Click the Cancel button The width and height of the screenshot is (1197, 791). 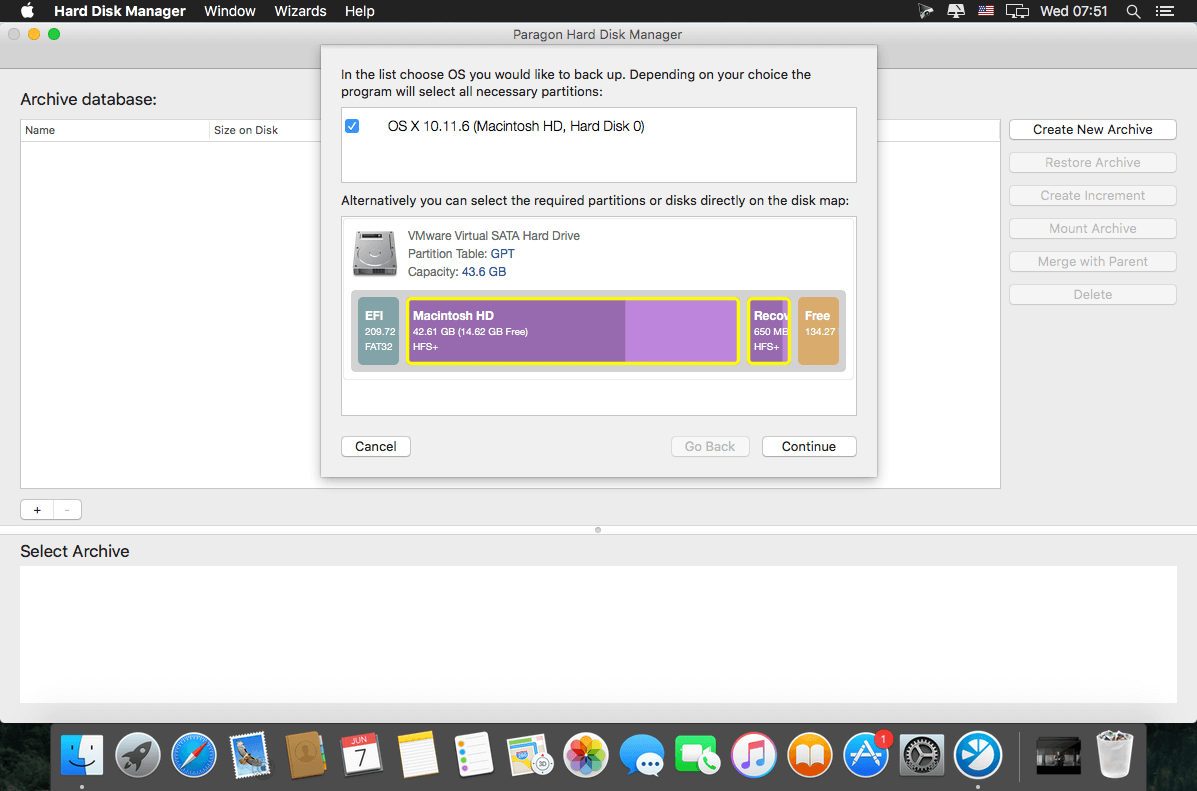[x=376, y=447]
